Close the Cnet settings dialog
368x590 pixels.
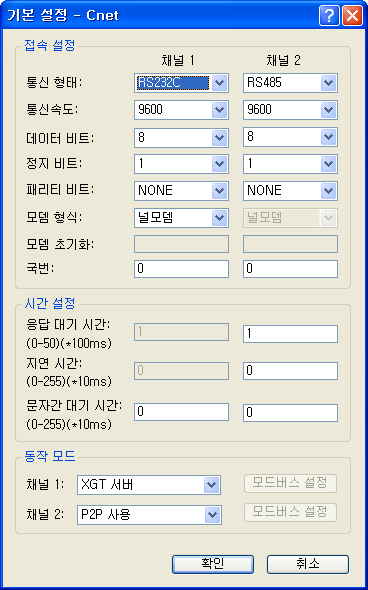(352, 16)
